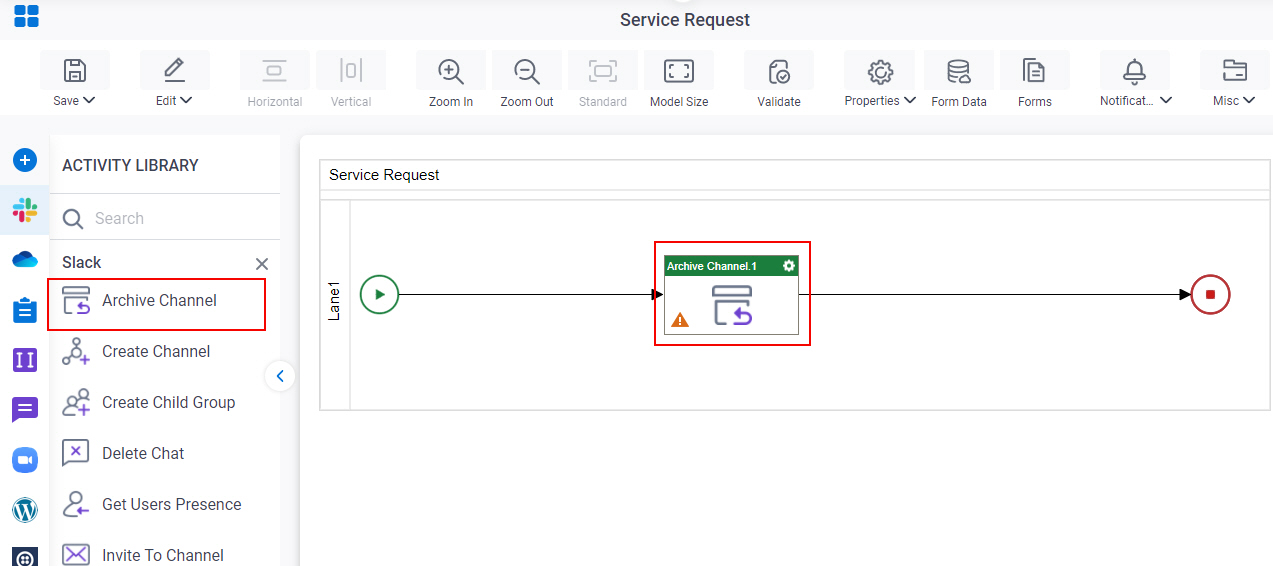The width and height of the screenshot is (1273, 566).
Task: Select the purple square sidebar icon
Action: pyautogui.click(x=25, y=360)
